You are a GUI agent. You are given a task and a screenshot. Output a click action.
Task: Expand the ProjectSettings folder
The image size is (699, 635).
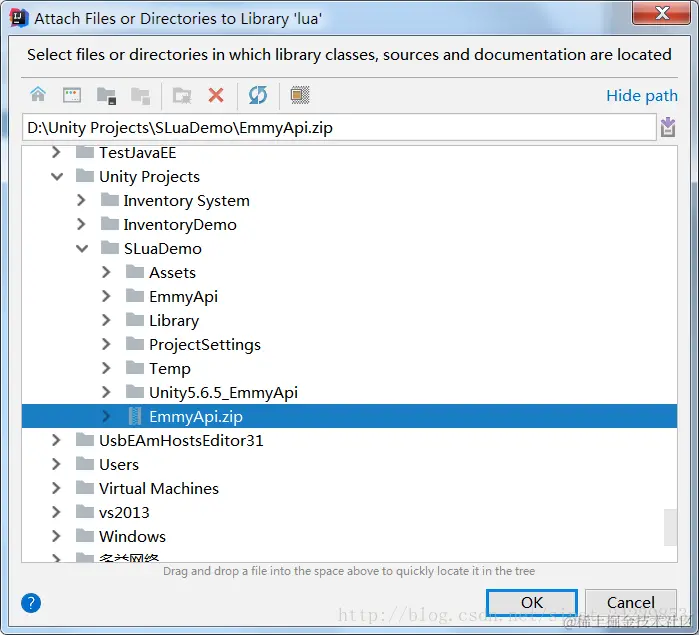(106, 344)
